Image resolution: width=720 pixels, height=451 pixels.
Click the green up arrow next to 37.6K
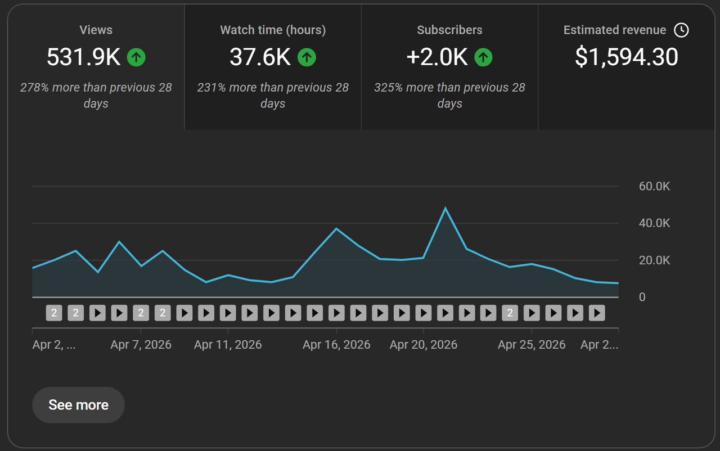pos(307,57)
